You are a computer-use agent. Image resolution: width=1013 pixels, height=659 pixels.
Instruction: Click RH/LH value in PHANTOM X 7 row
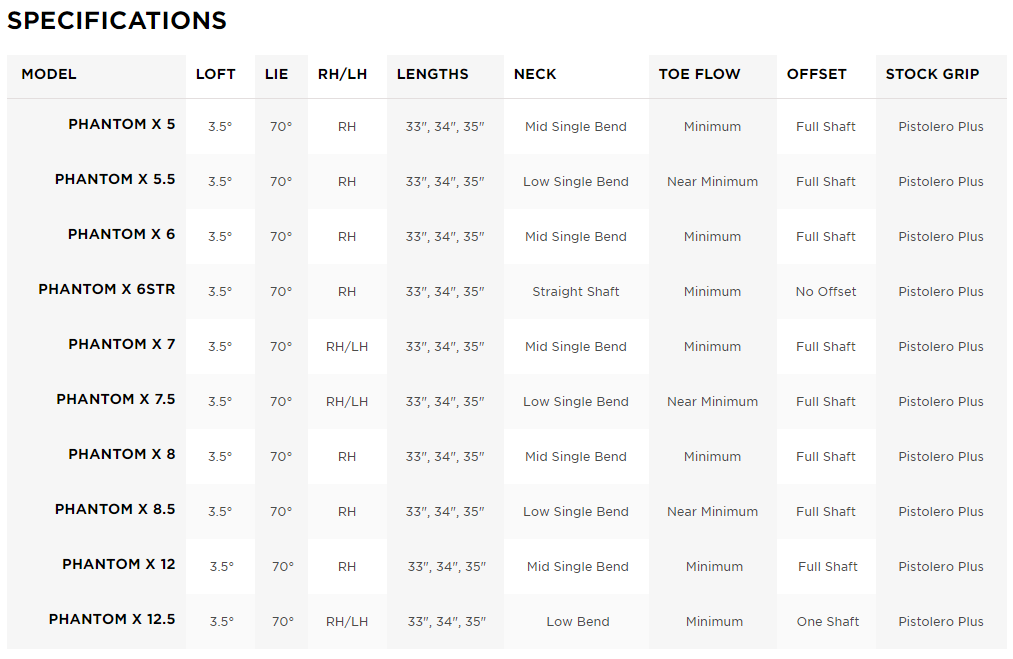[347, 347]
